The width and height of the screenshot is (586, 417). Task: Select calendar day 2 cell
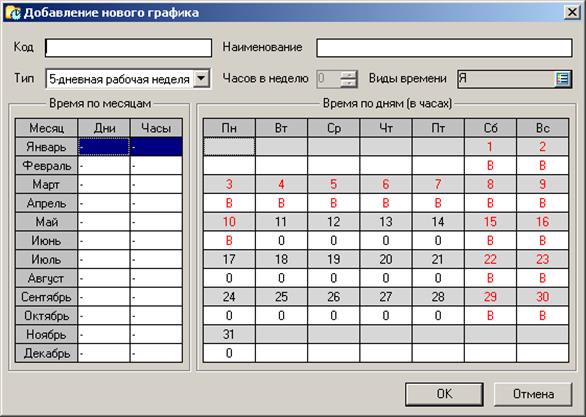click(x=543, y=147)
